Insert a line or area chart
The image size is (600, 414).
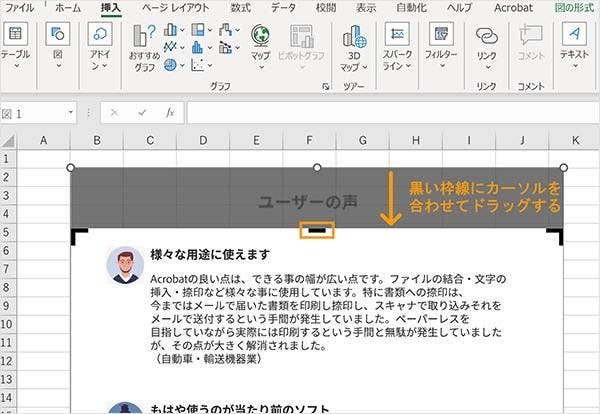170,47
